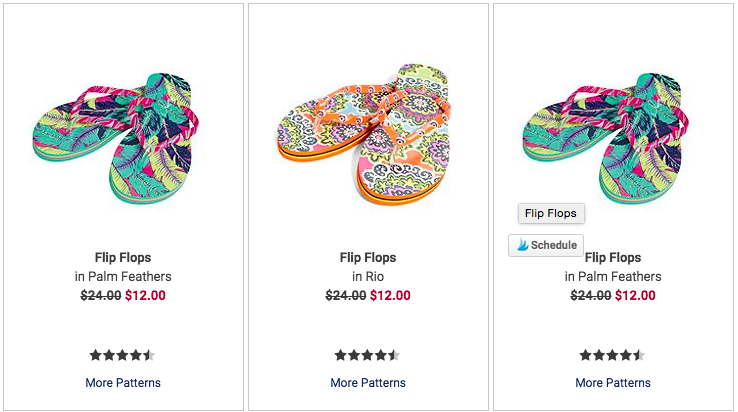Open More Patterns in the first card
738x412 pixels.
[123, 383]
